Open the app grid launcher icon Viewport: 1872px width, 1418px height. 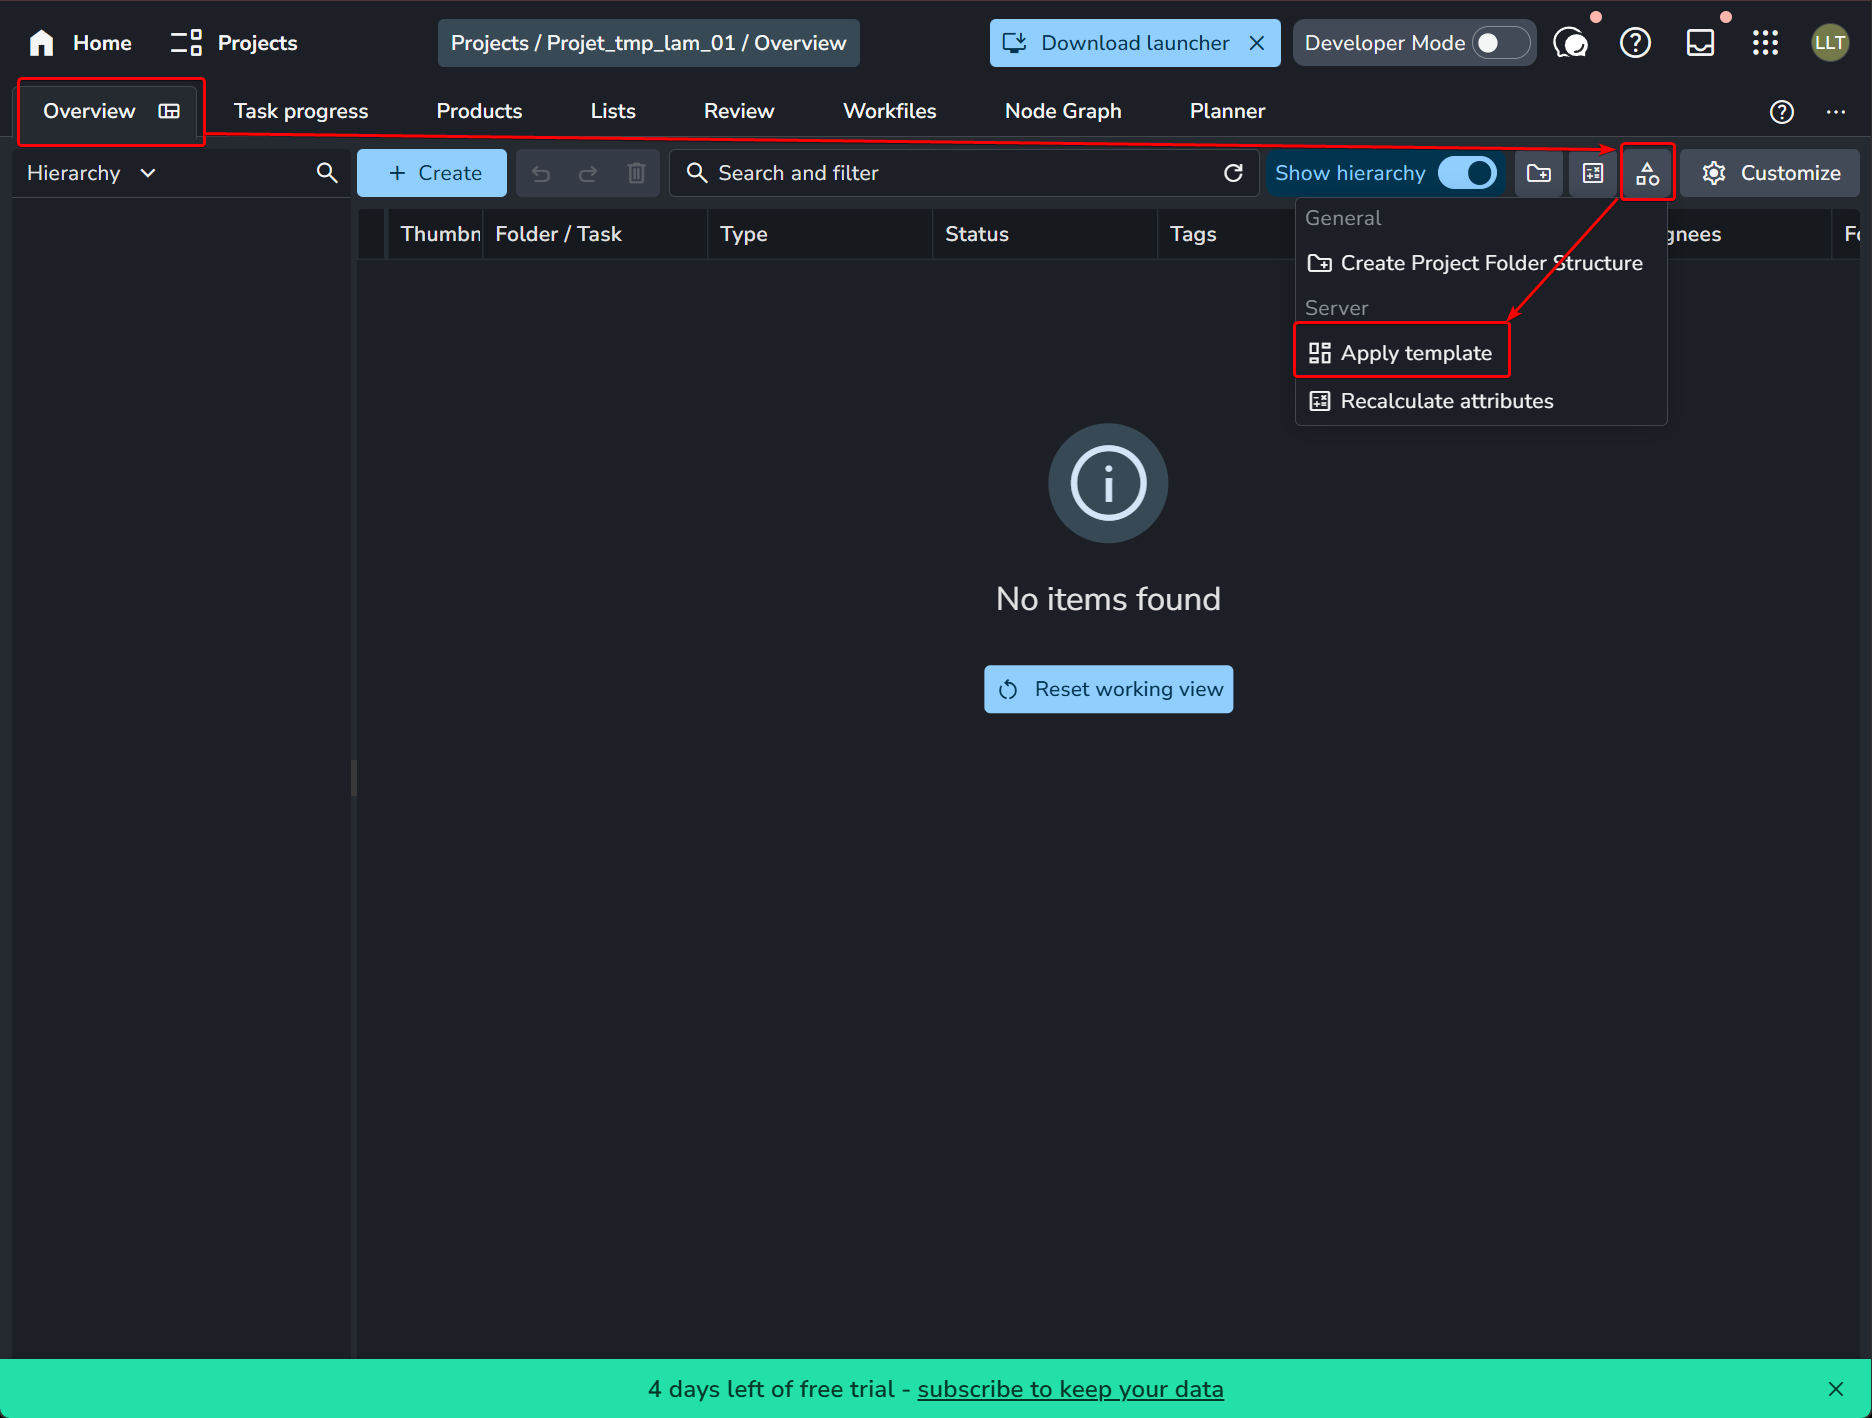[1765, 43]
